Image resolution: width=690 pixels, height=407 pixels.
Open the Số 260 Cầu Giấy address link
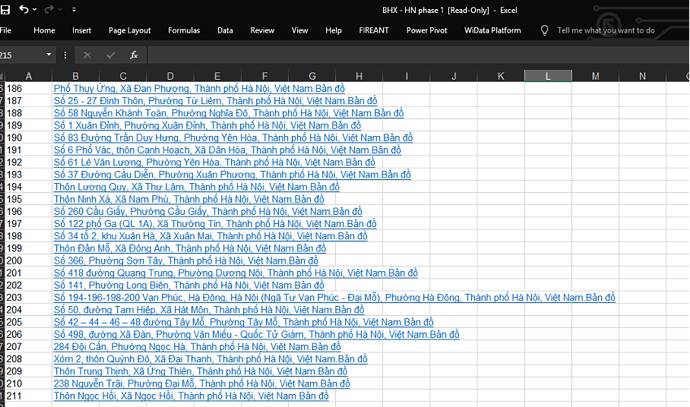[x=208, y=212]
